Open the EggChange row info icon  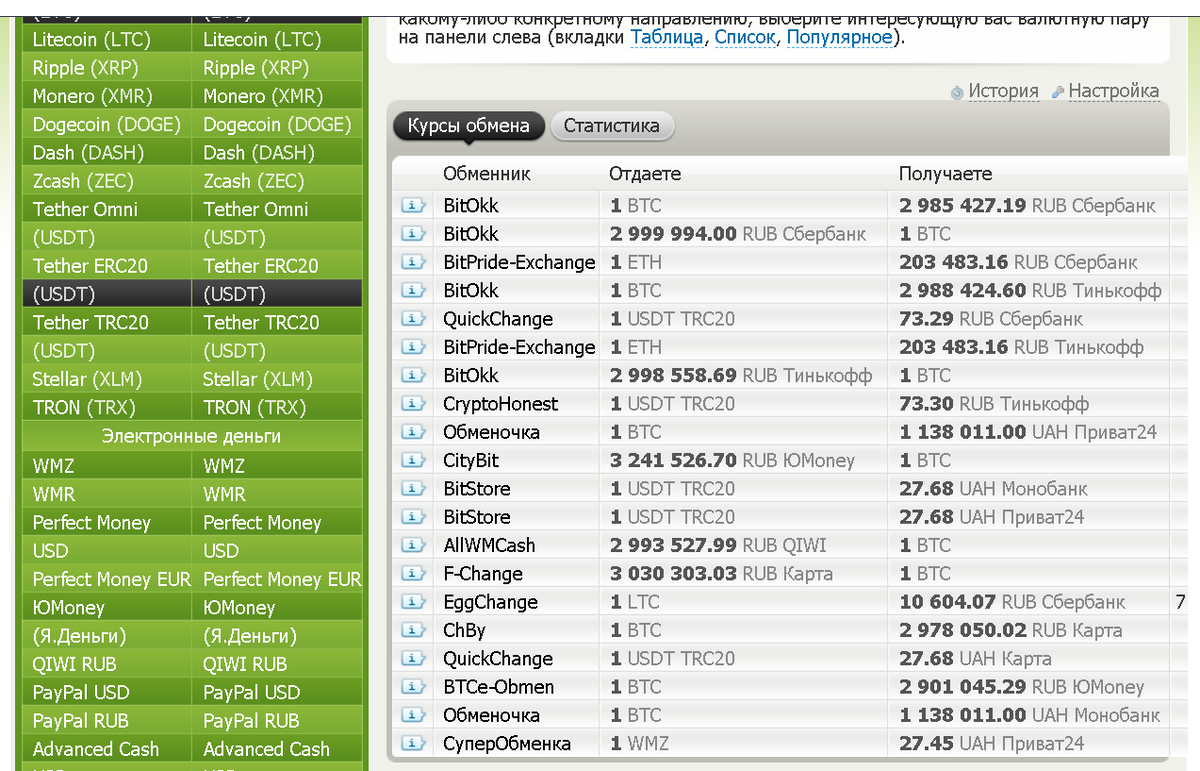(413, 602)
